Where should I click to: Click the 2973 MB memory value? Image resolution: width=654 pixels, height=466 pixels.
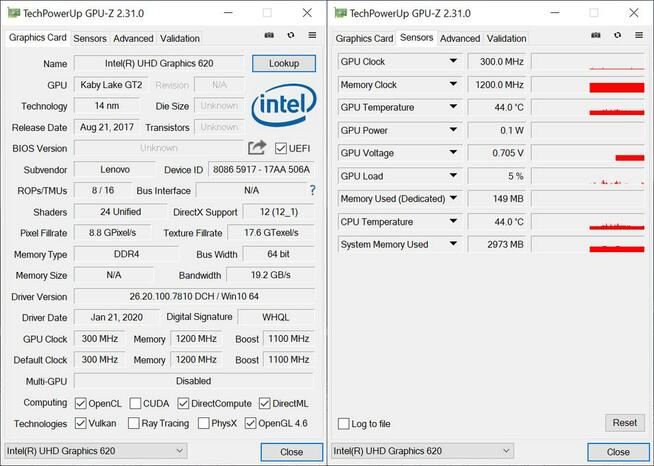[497, 244]
